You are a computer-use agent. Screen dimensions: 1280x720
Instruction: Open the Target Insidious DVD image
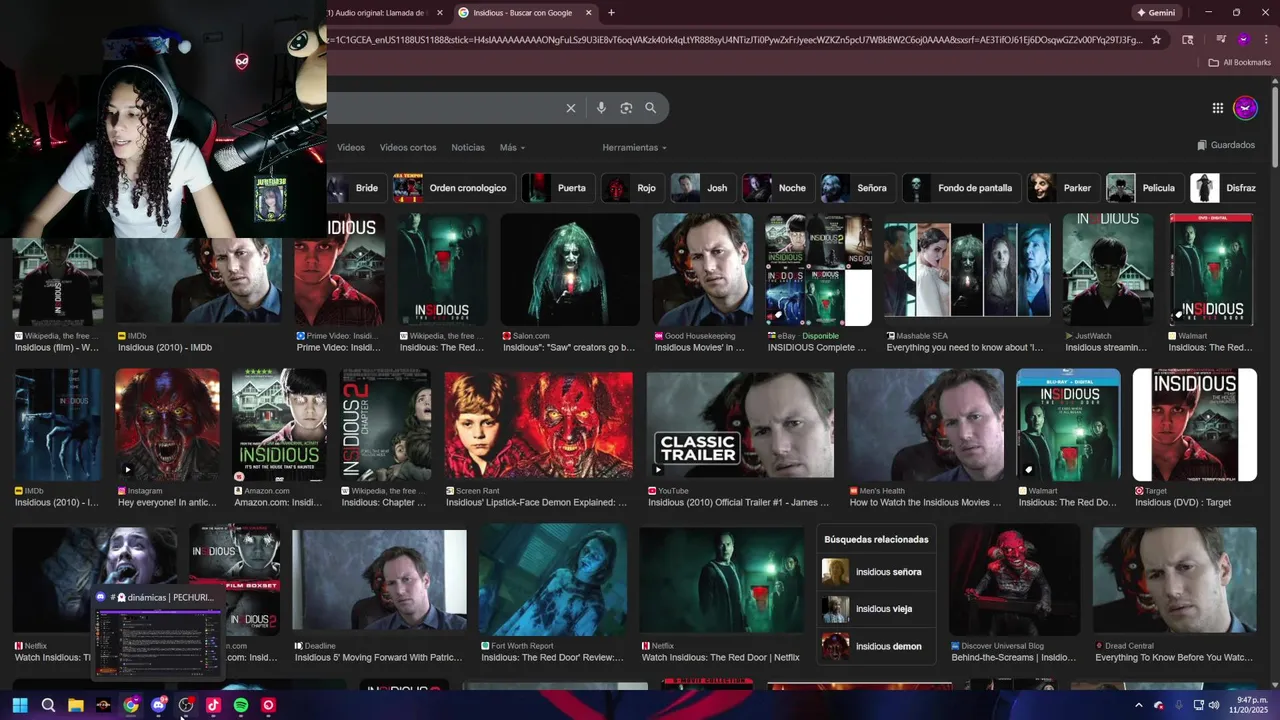coord(1194,426)
